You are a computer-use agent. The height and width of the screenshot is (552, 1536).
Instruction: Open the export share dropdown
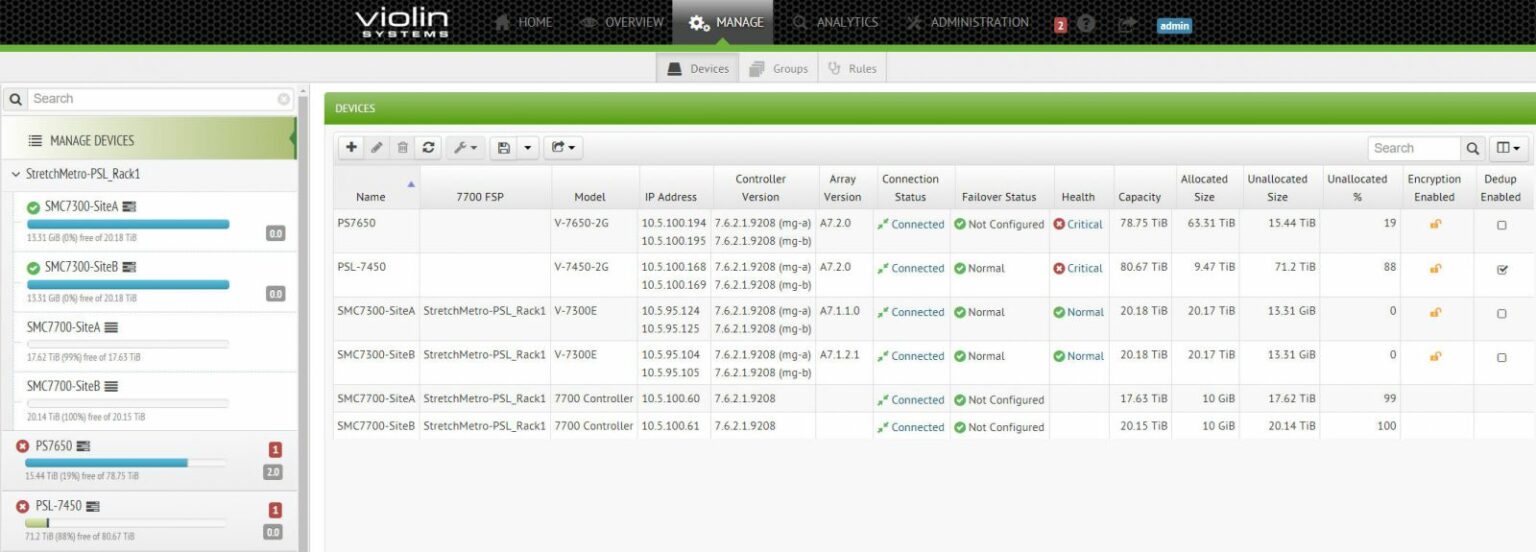pyautogui.click(x=563, y=147)
